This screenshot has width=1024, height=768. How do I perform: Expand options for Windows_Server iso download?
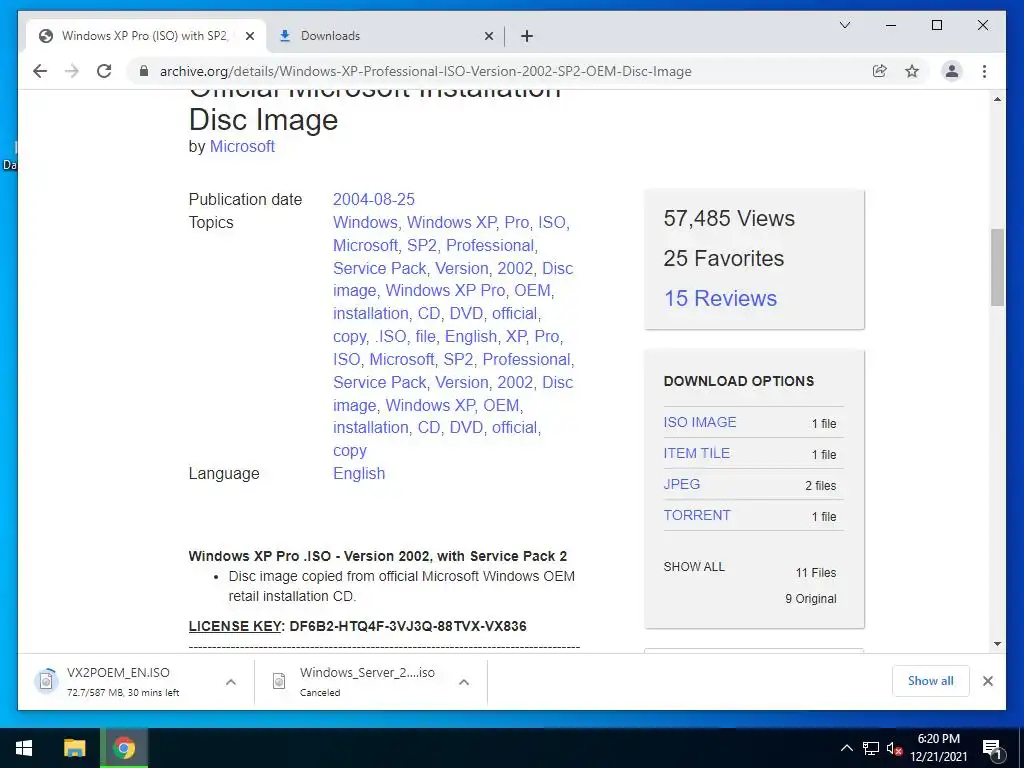coord(464,682)
